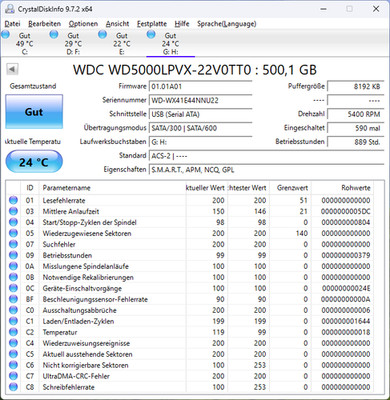Select the G: H: drive at 24 °C
The height and width of the screenshot is (400, 390).
pos(170,43)
